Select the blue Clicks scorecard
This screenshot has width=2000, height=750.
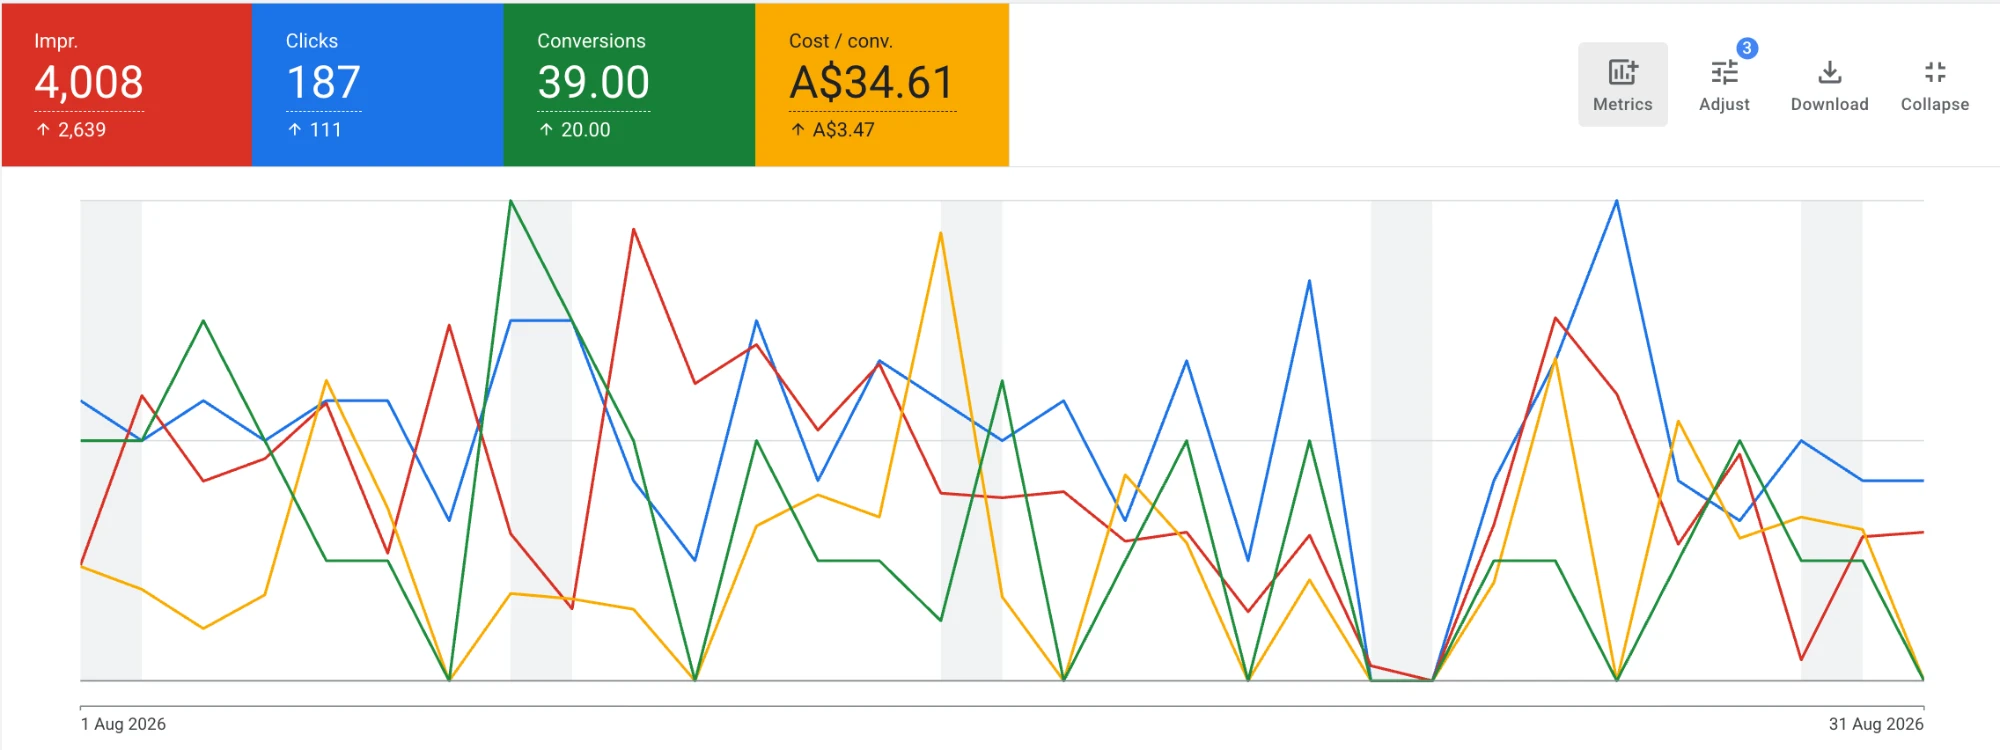coord(378,85)
